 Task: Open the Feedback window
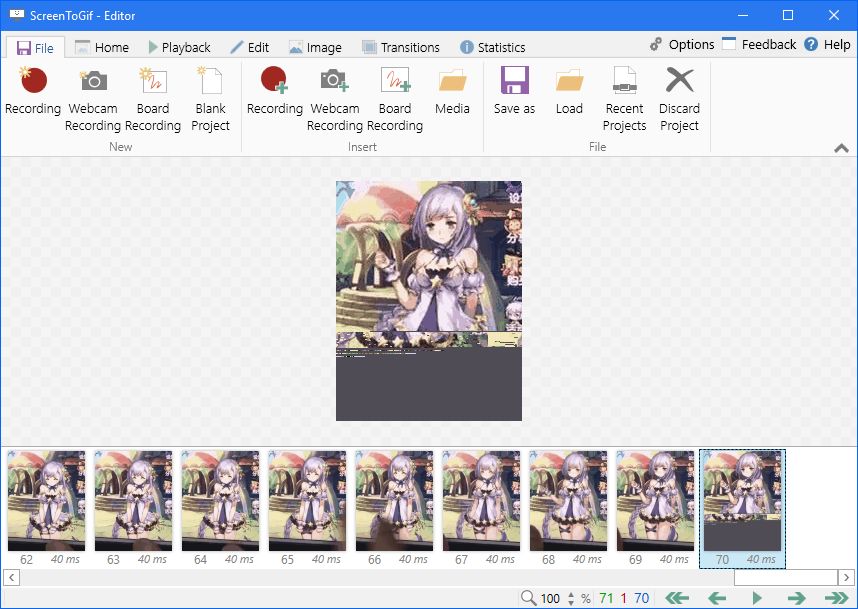point(759,44)
